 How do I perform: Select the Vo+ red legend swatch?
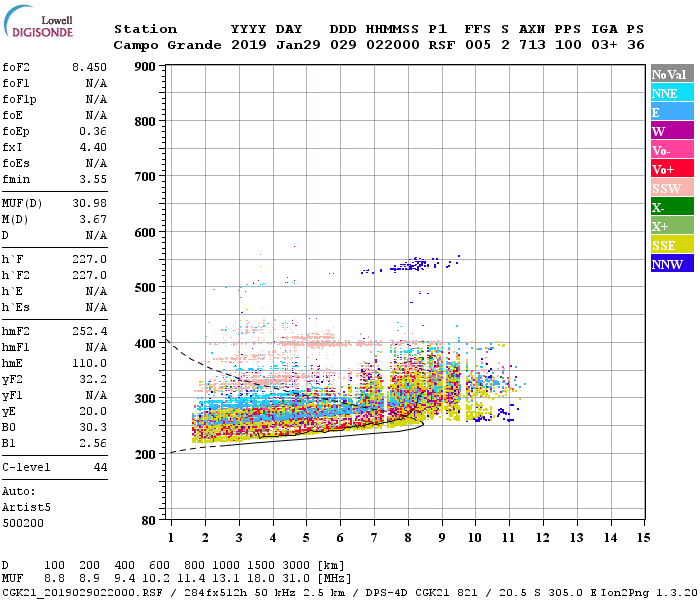click(x=672, y=169)
